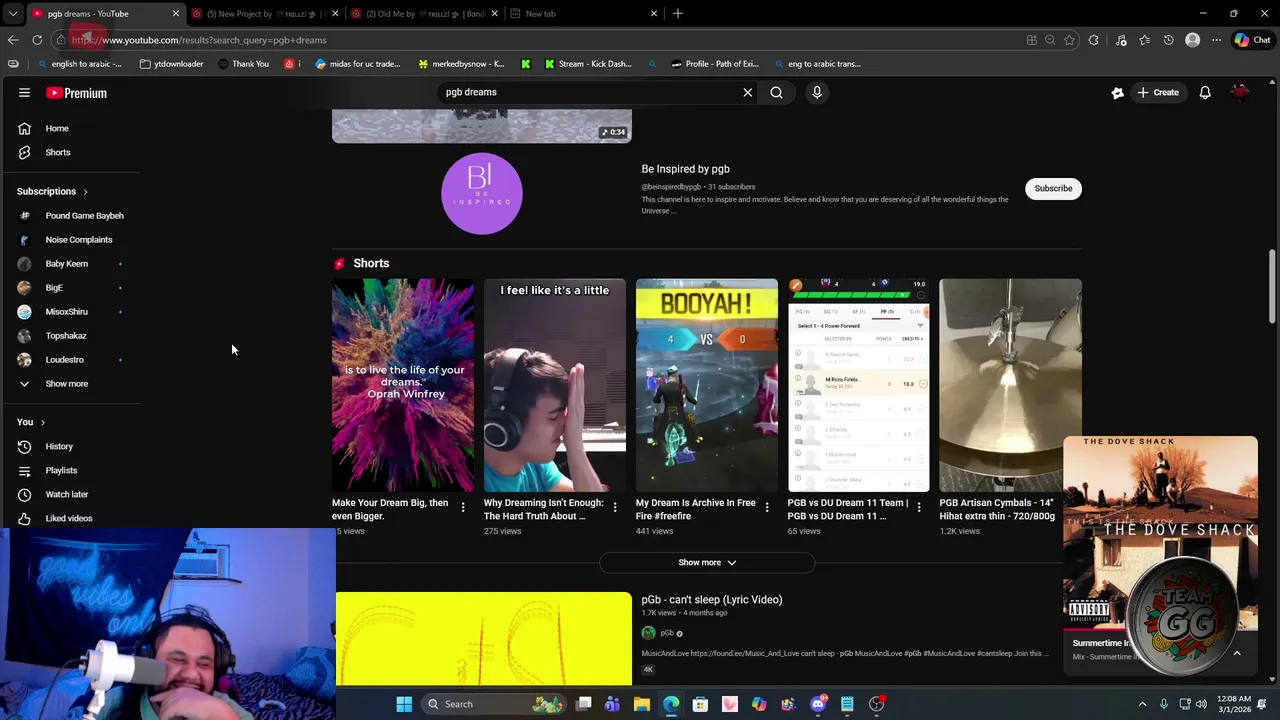Click the pGb channel avatar under lyric video
This screenshot has height=720, width=1280.
click(648, 633)
